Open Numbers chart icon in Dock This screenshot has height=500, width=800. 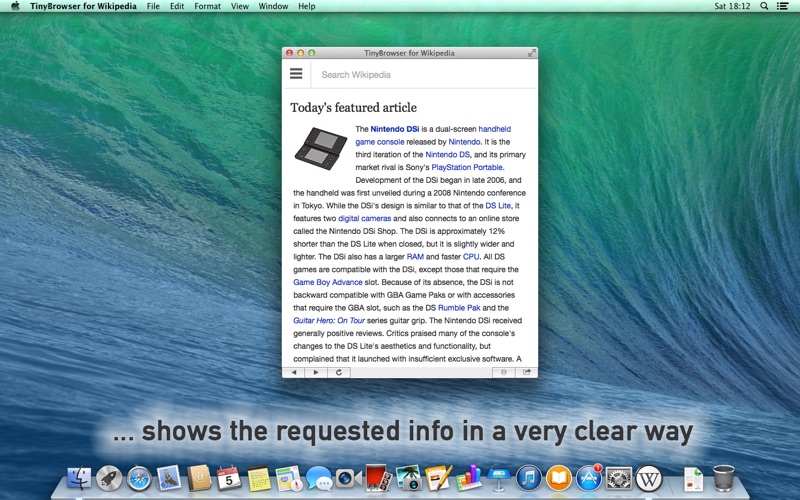coord(469,478)
